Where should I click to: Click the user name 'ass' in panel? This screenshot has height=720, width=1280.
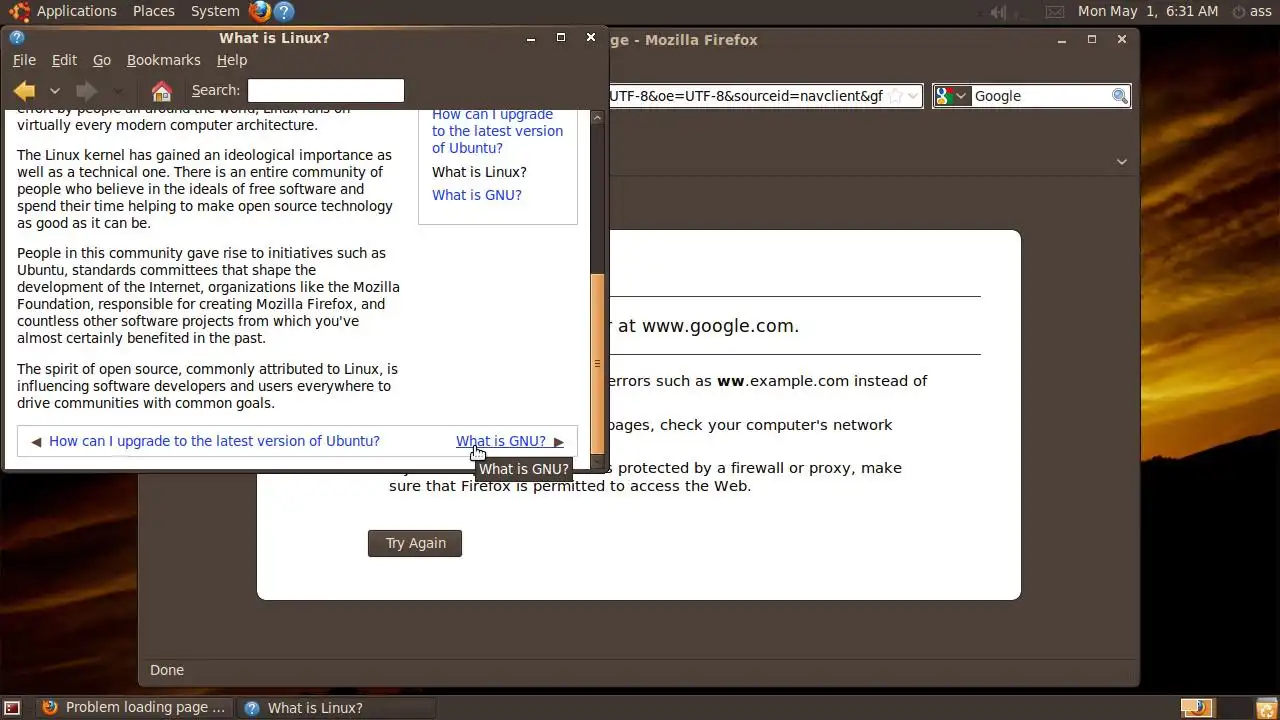tap(1260, 12)
